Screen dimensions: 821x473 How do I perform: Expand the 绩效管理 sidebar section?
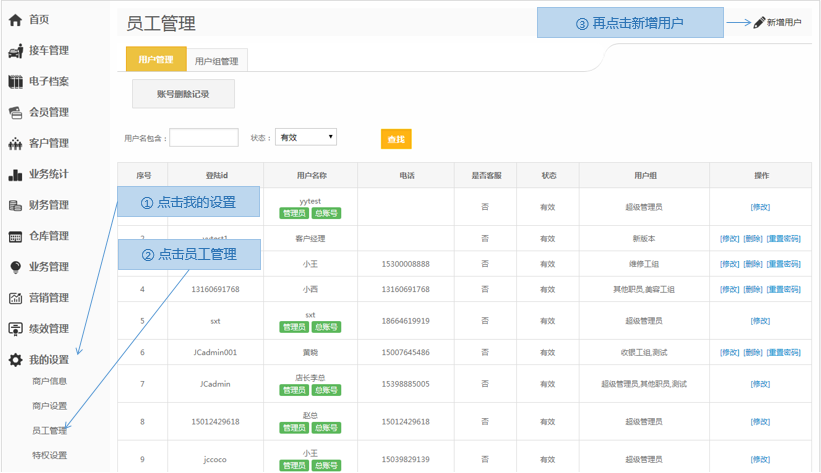coord(48,329)
